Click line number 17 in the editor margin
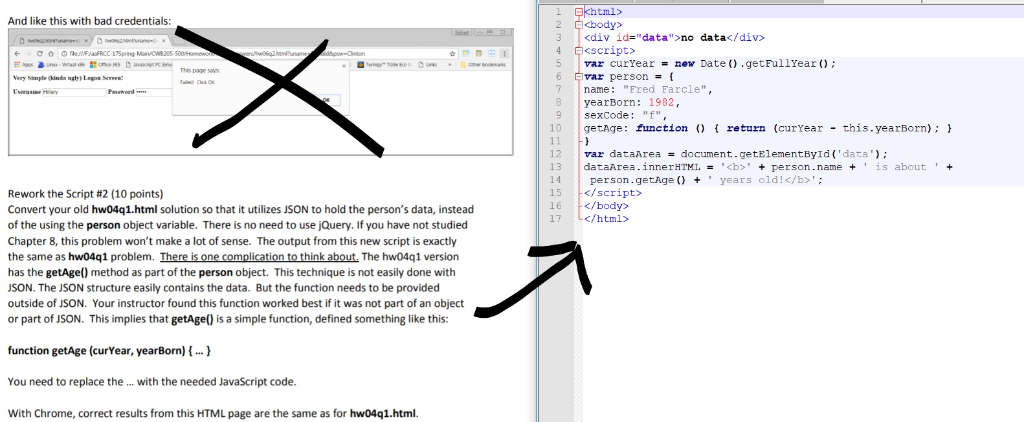 [555, 219]
